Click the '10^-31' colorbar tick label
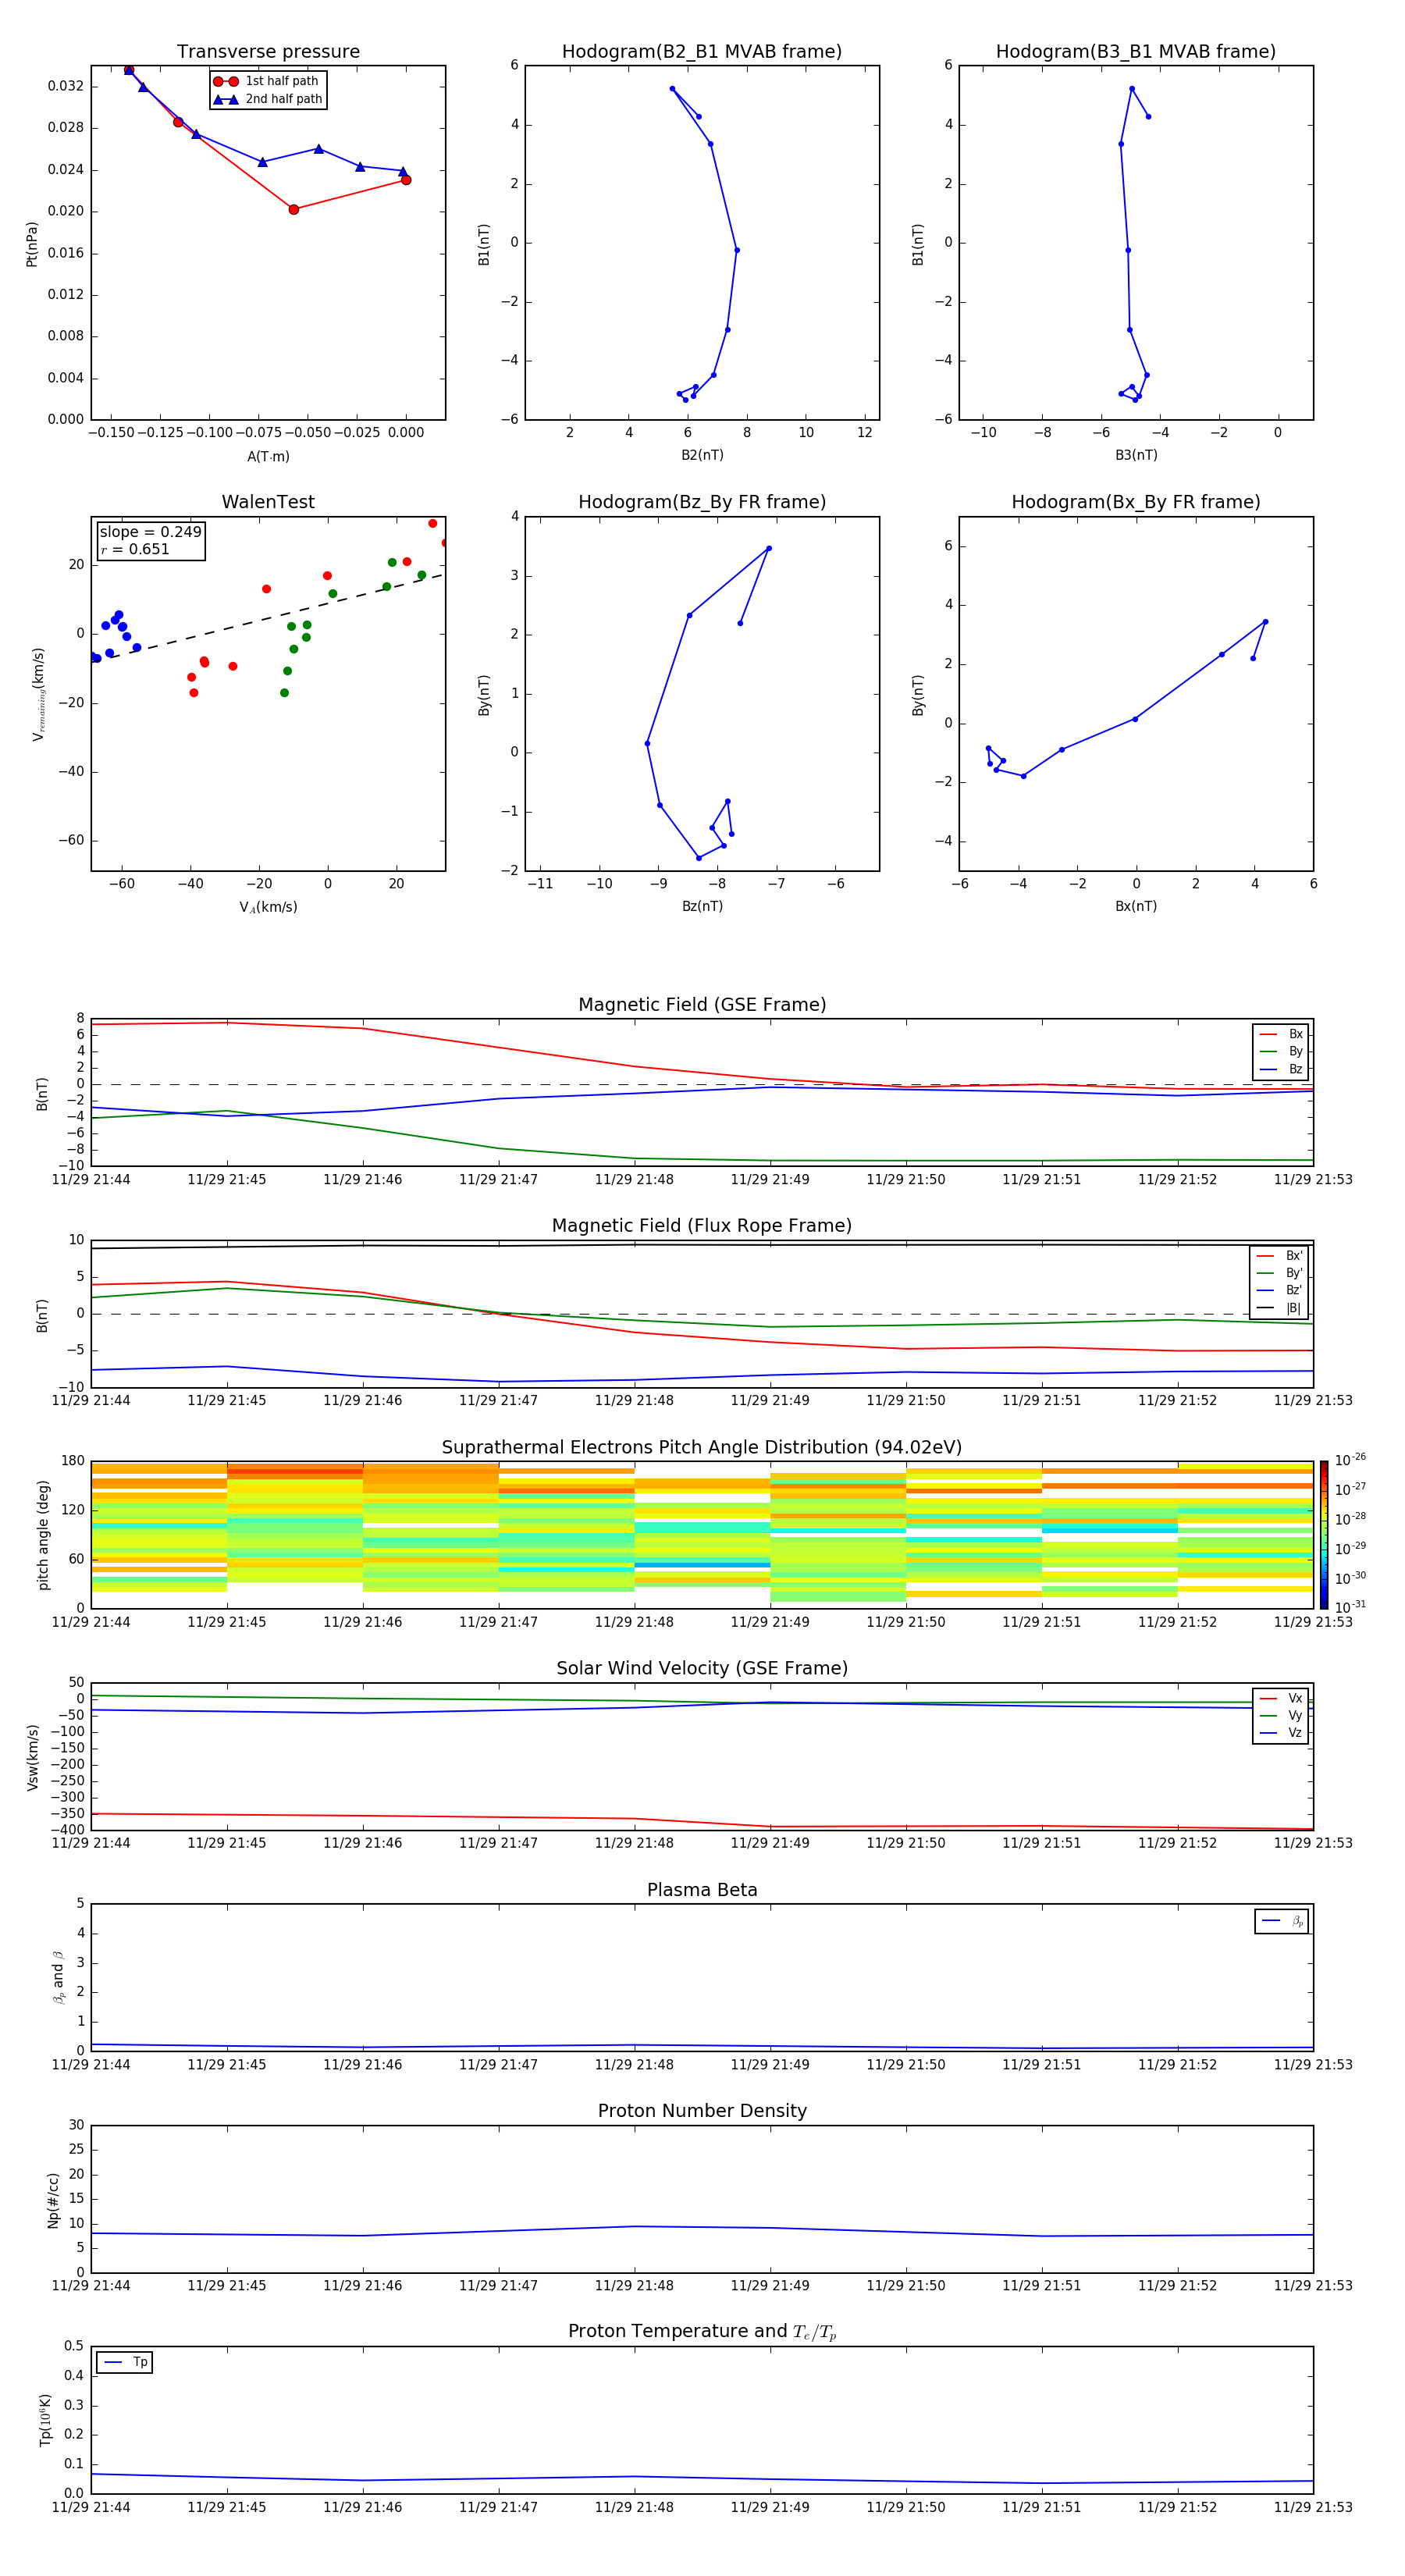Viewport: 1405px width, 2576px height. [1350, 1607]
